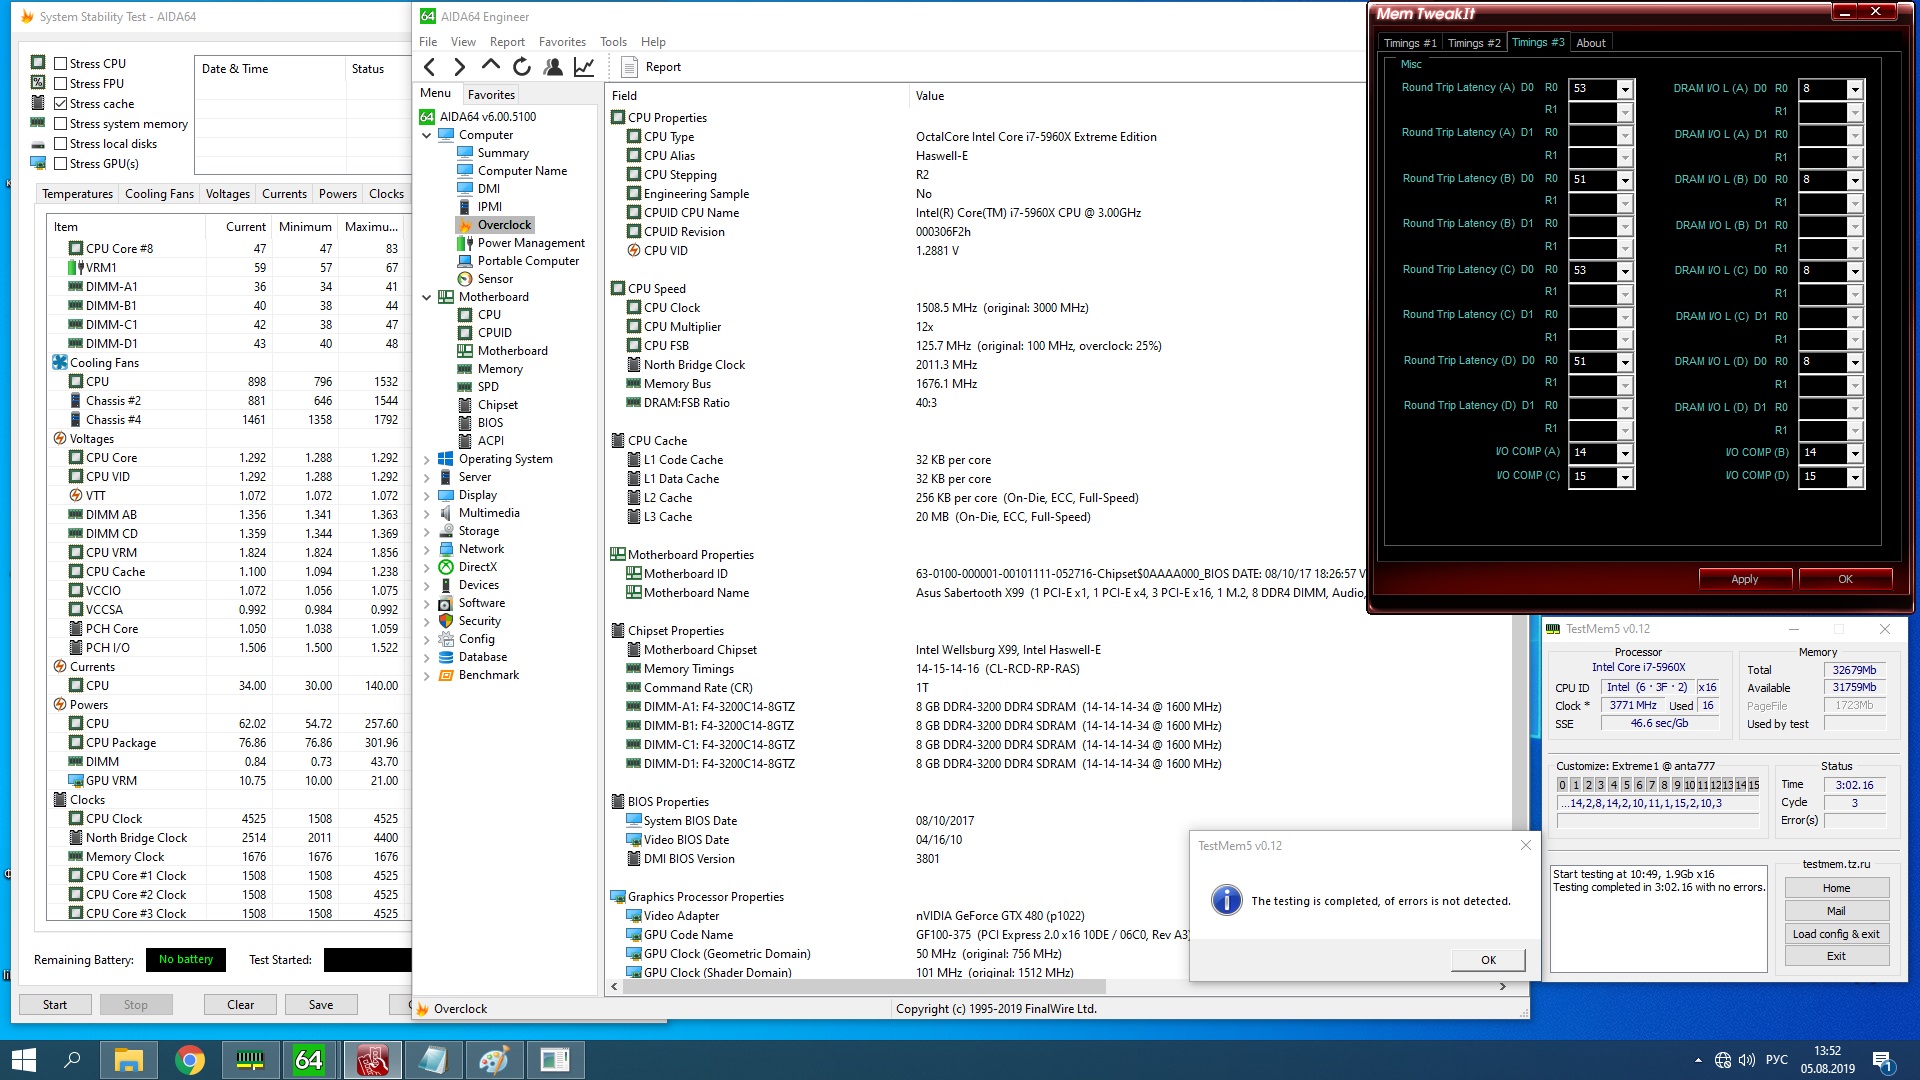
Task: Click Apply button in Mem TweakIt
Action: [x=1744, y=579]
